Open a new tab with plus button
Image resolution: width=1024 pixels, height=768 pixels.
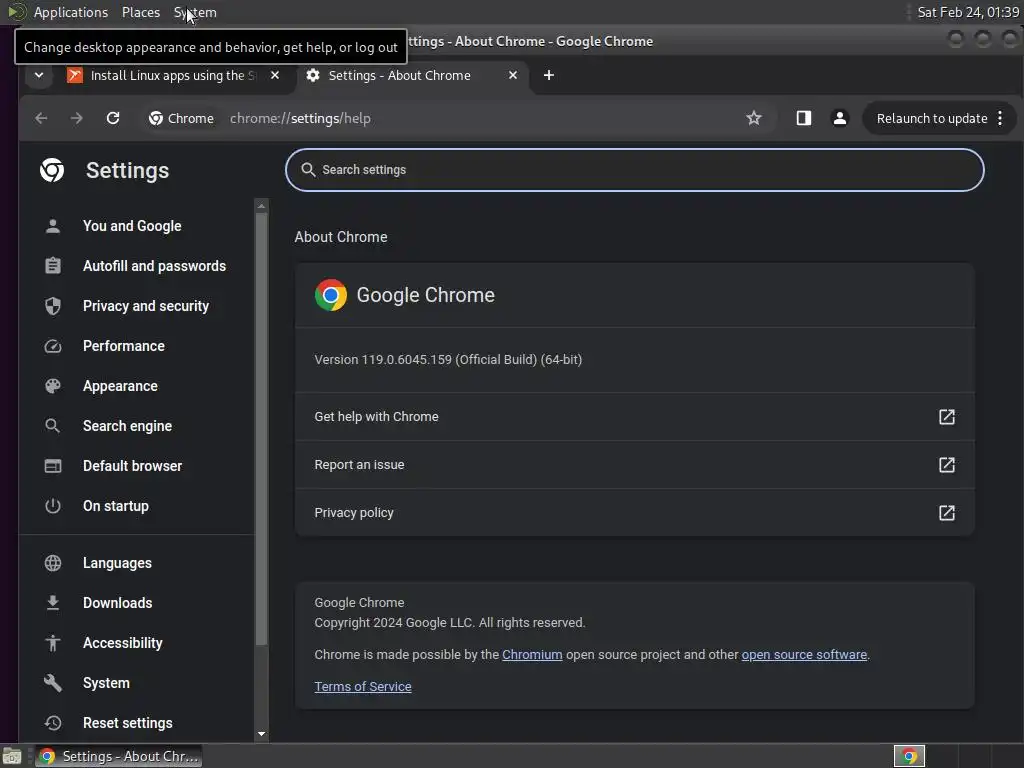pos(549,75)
